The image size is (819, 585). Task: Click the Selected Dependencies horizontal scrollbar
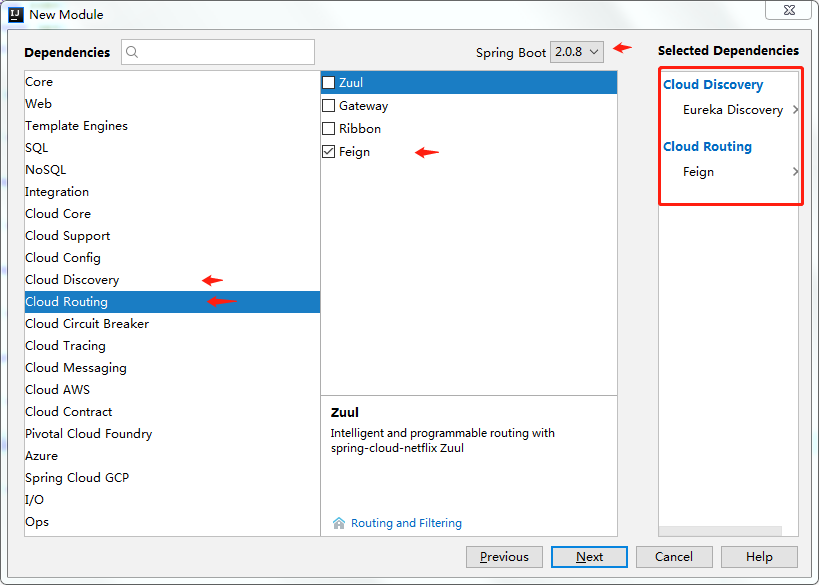[720, 531]
